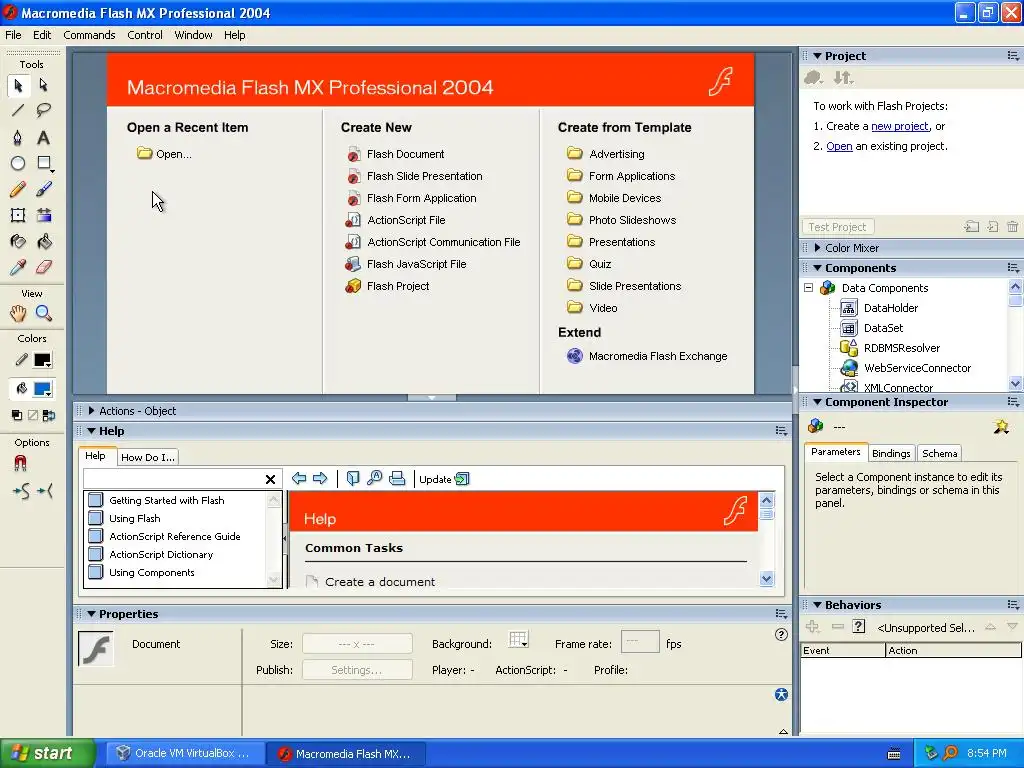
Task: Select the Pencil tool
Action: coord(18,189)
